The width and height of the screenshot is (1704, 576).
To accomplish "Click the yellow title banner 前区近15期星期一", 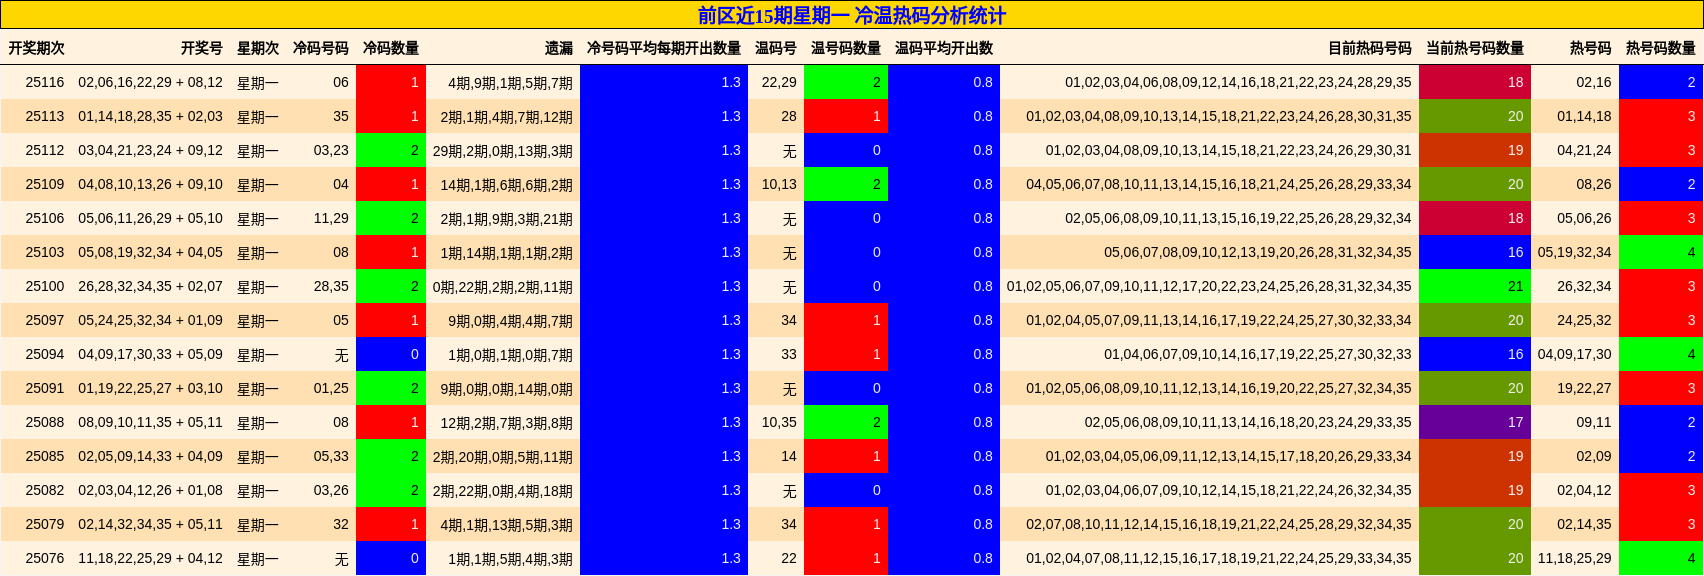I will click(x=851, y=15).
